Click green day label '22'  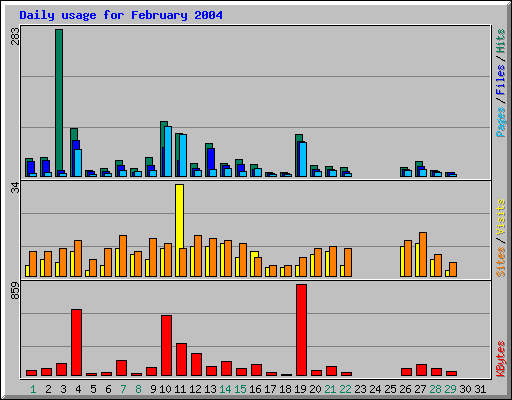(345, 389)
